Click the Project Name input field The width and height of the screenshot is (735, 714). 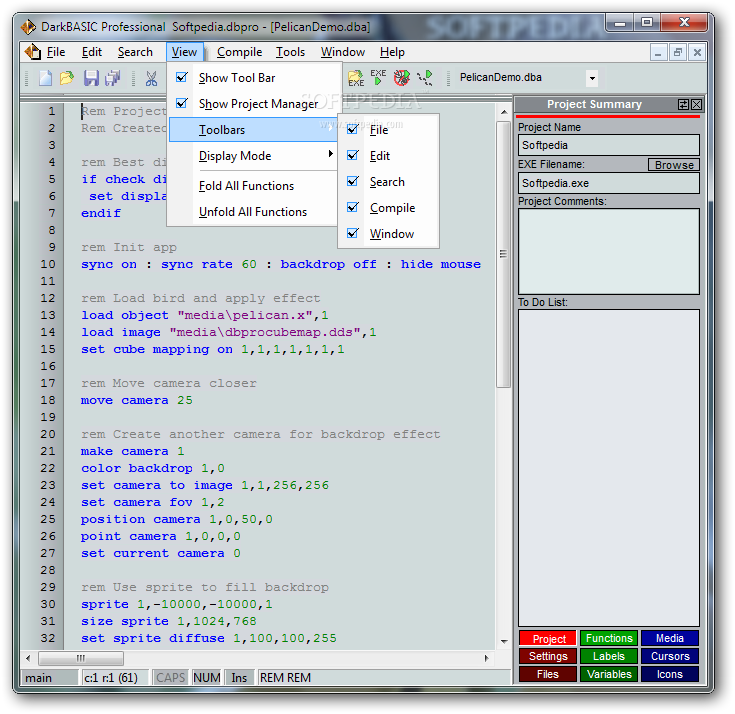pyautogui.click(x=608, y=145)
